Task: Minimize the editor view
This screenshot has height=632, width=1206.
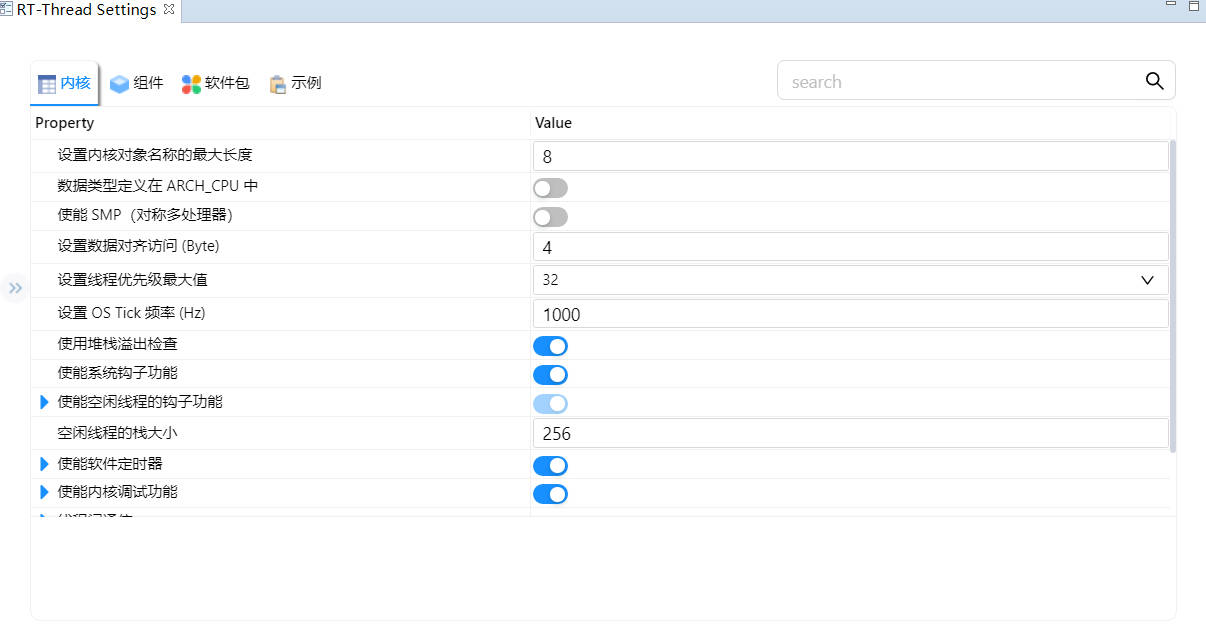Action: tap(1171, 5)
